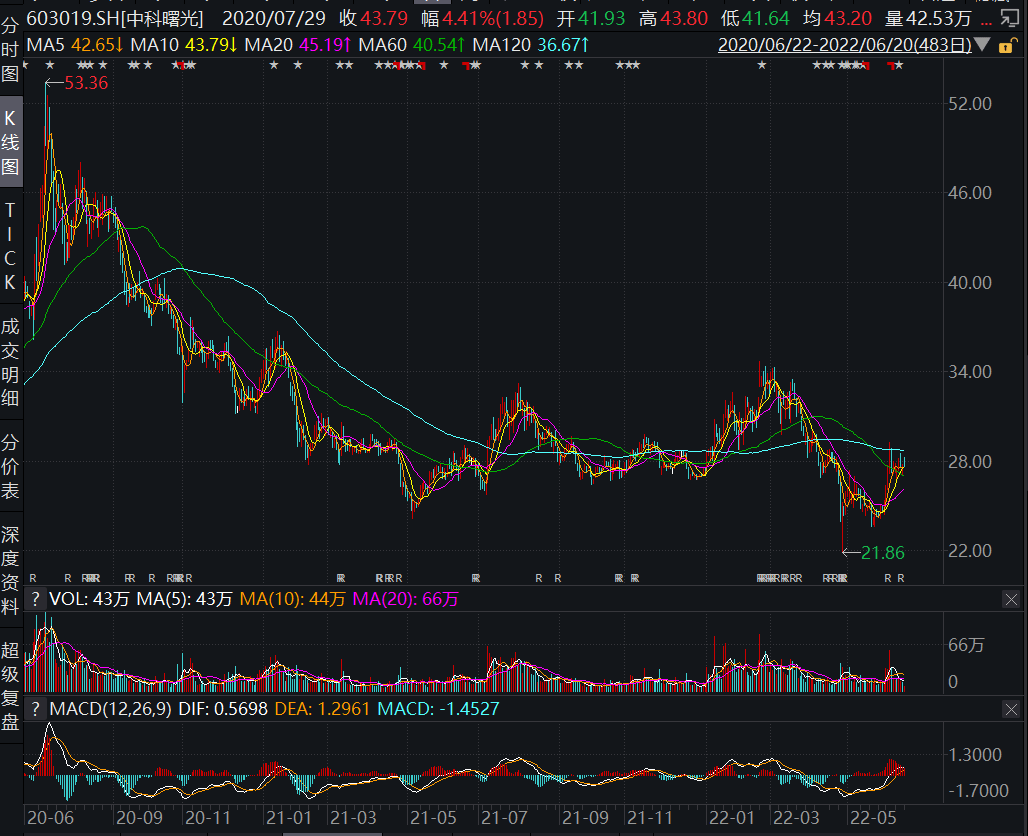Close the VOL indicator panel
This screenshot has height=836, width=1028.
pyautogui.click(x=1011, y=599)
